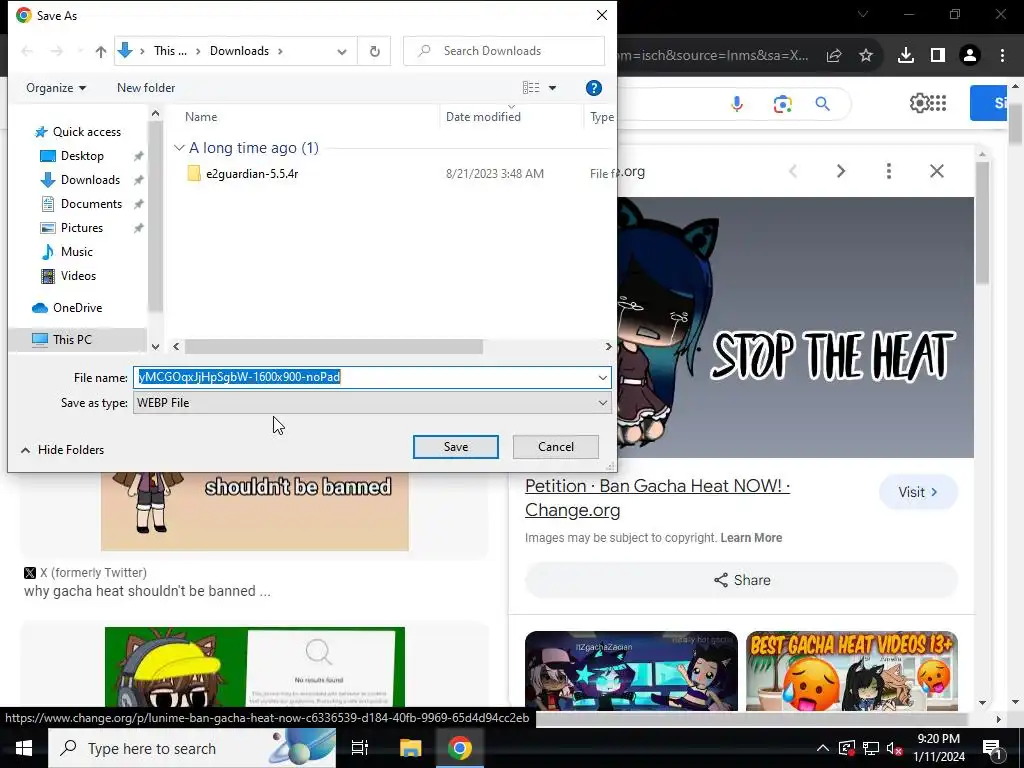Open the Chrome profile avatar icon

pos(970,56)
